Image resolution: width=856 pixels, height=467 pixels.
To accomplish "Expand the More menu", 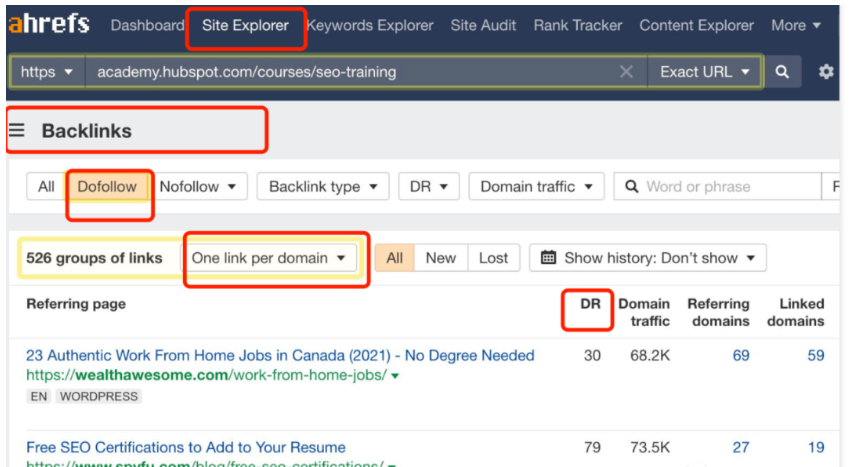I will point(796,25).
